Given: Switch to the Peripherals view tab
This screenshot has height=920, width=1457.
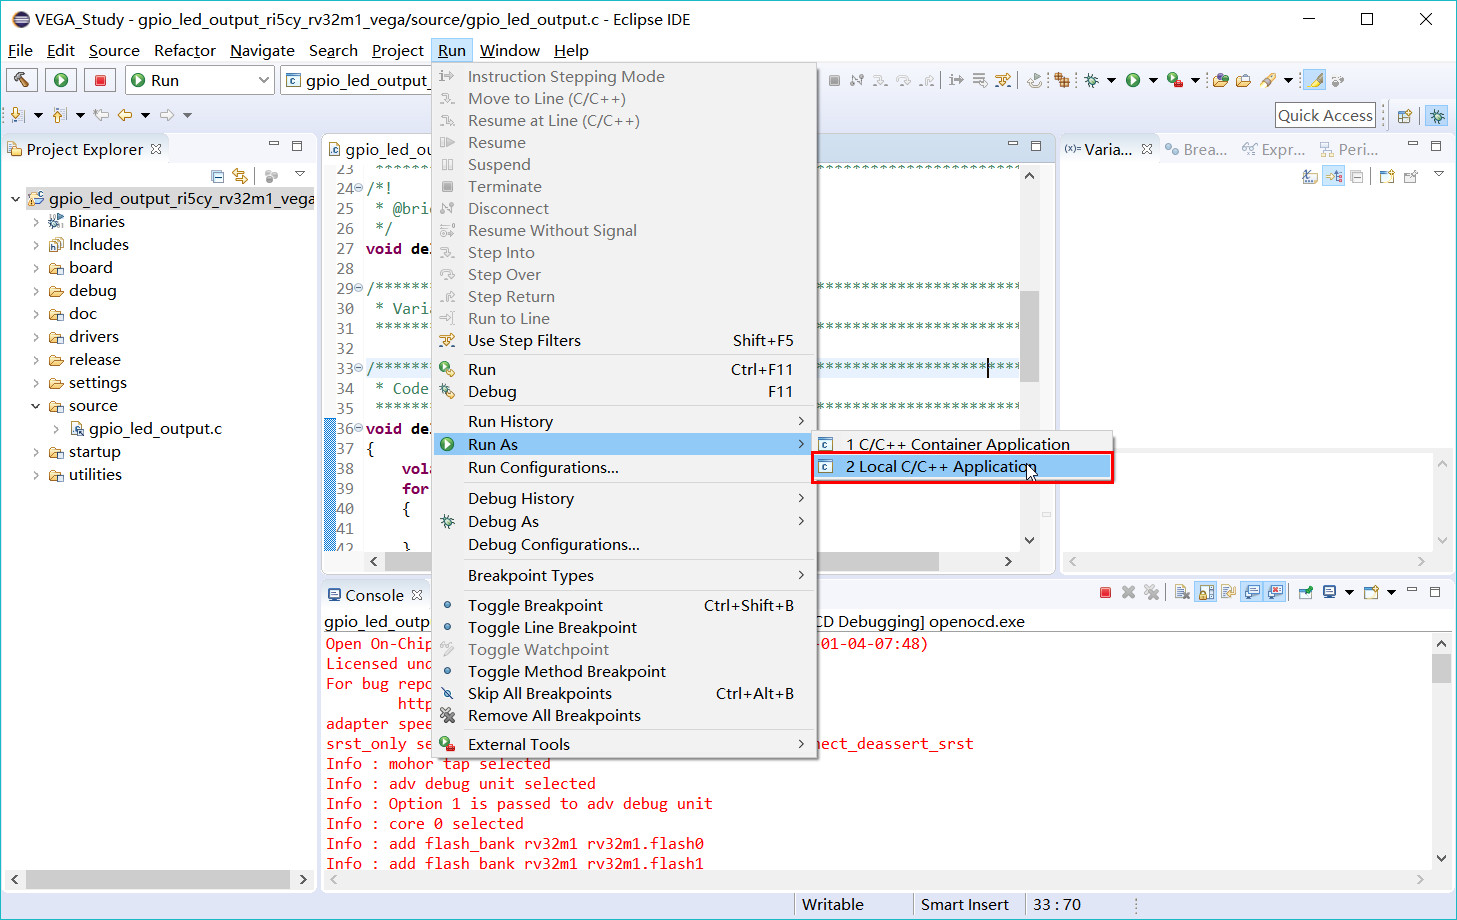Looking at the screenshot, I should [1349, 149].
